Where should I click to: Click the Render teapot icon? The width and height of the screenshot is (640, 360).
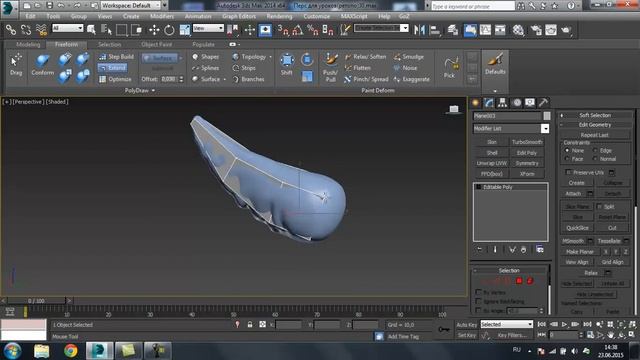[x=566, y=30]
